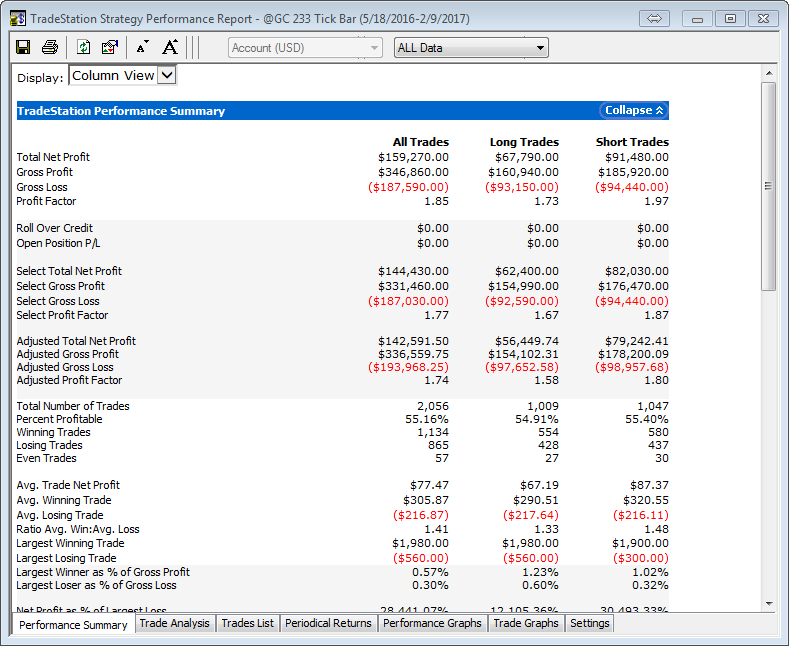Click the Save report icon
Viewport: 789px width, 646px height.
pyautogui.click(x=23, y=47)
